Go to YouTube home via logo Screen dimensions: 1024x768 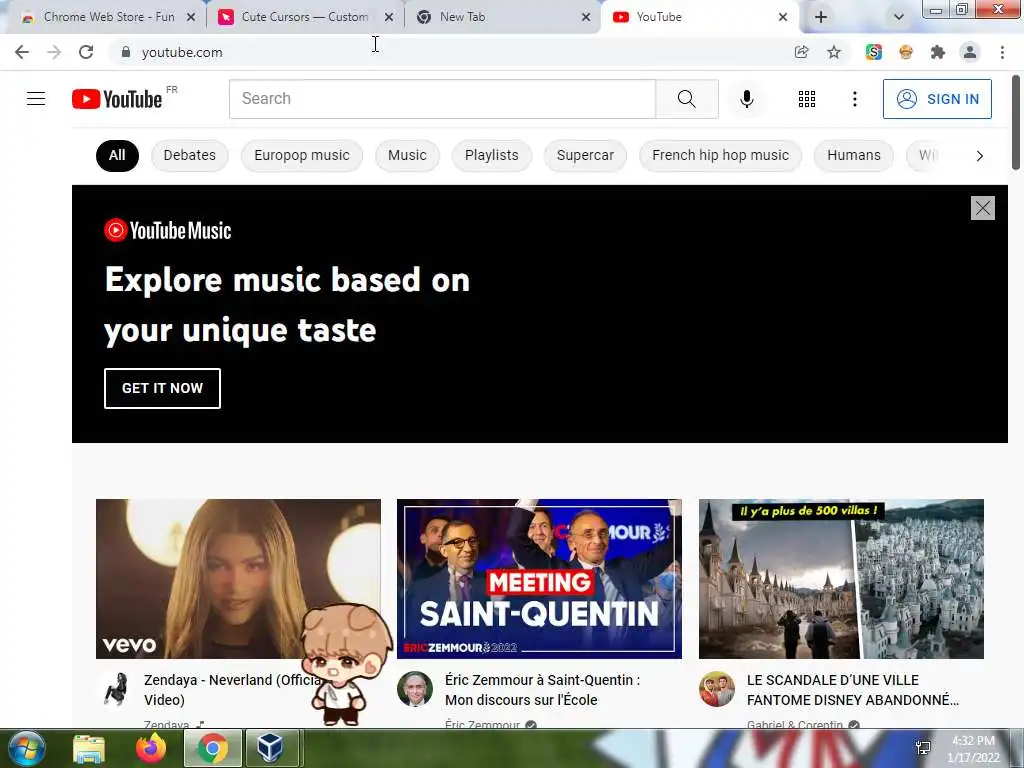click(x=117, y=99)
